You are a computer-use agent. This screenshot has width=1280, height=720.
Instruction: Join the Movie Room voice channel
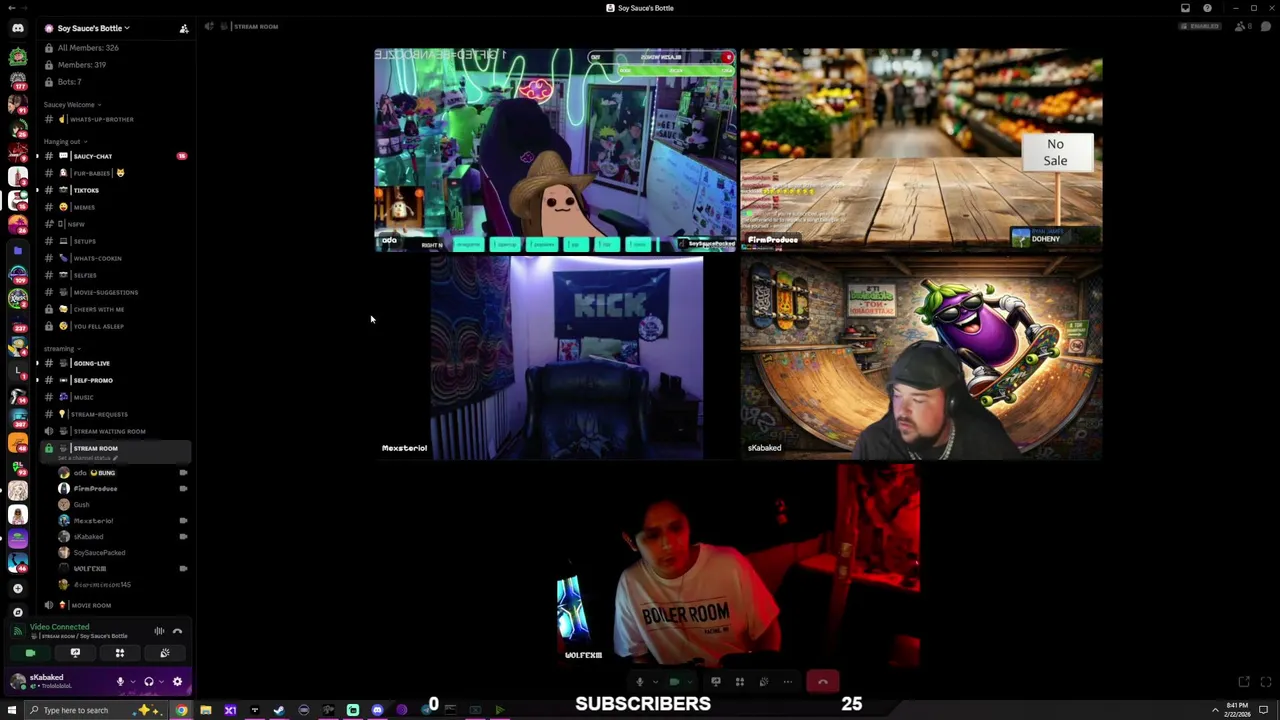(x=115, y=605)
